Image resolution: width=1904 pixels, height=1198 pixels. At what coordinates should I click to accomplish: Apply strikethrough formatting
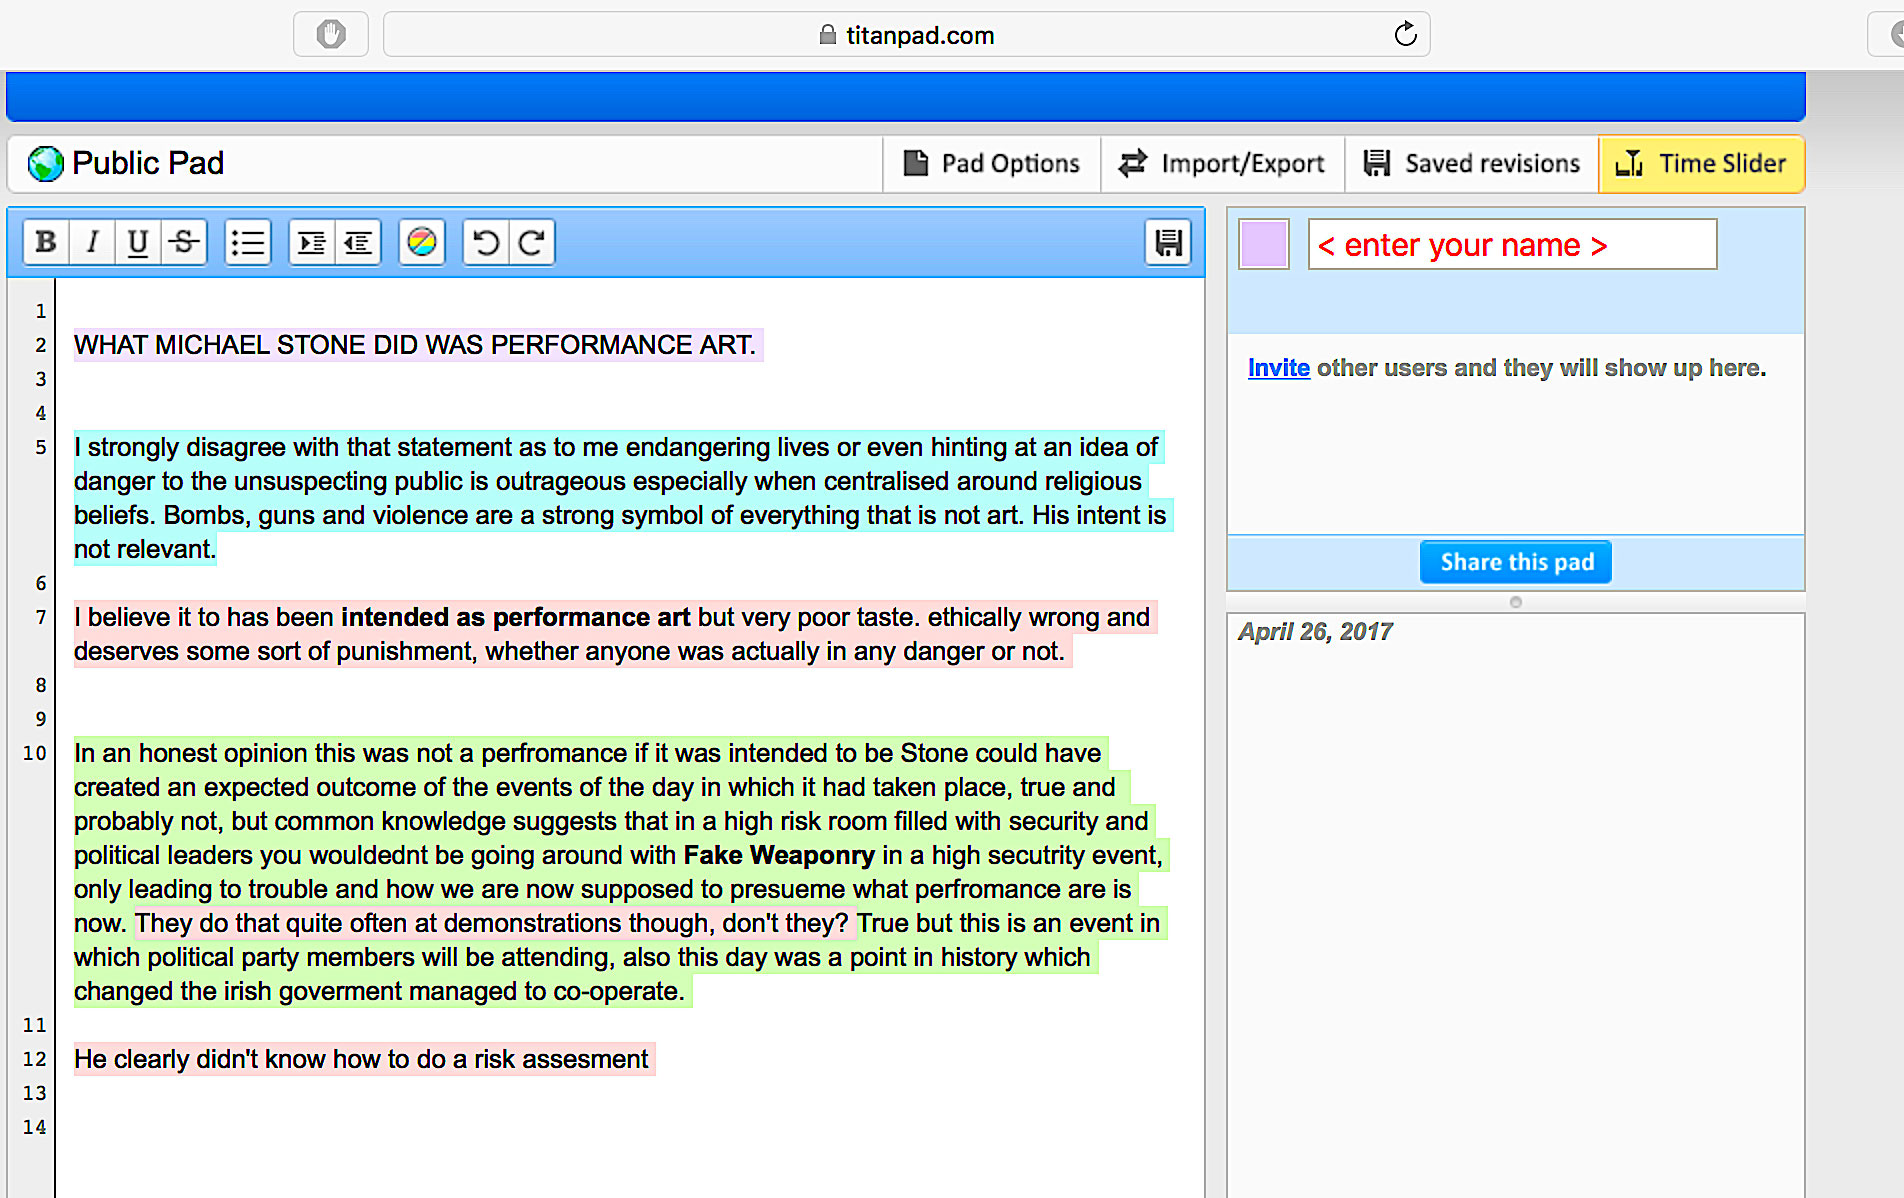click(x=184, y=243)
